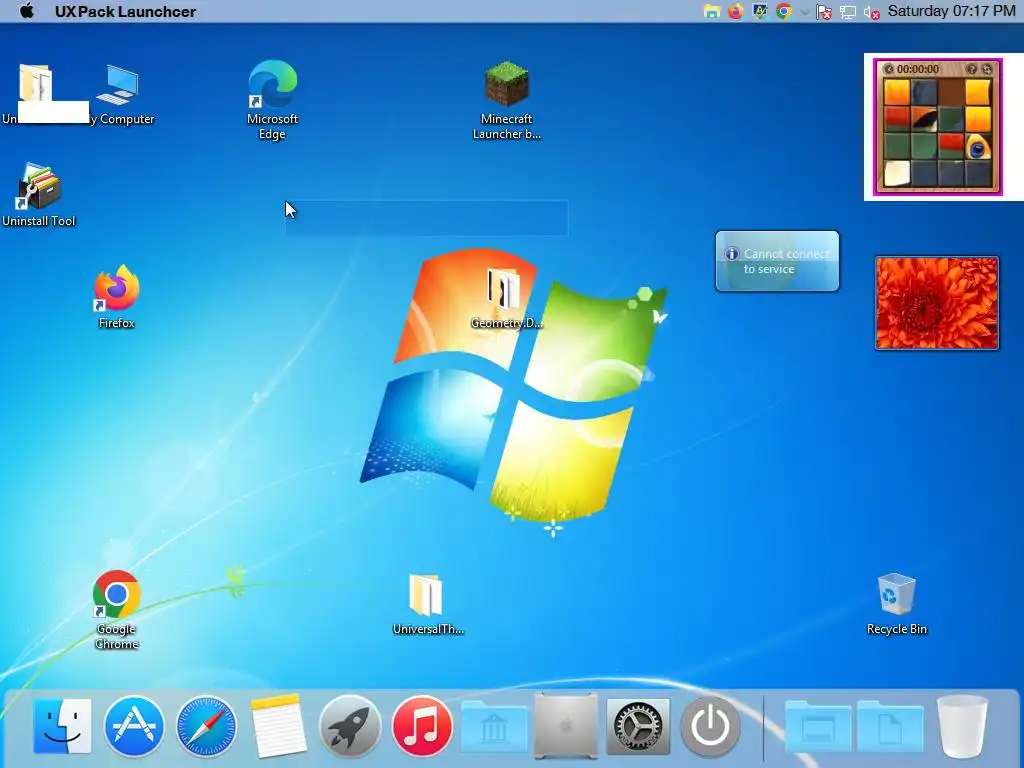This screenshot has height=768, width=1024.
Task: Shuffle the picture puzzle tiles
Action: pyautogui.click(x=987, y=69)
